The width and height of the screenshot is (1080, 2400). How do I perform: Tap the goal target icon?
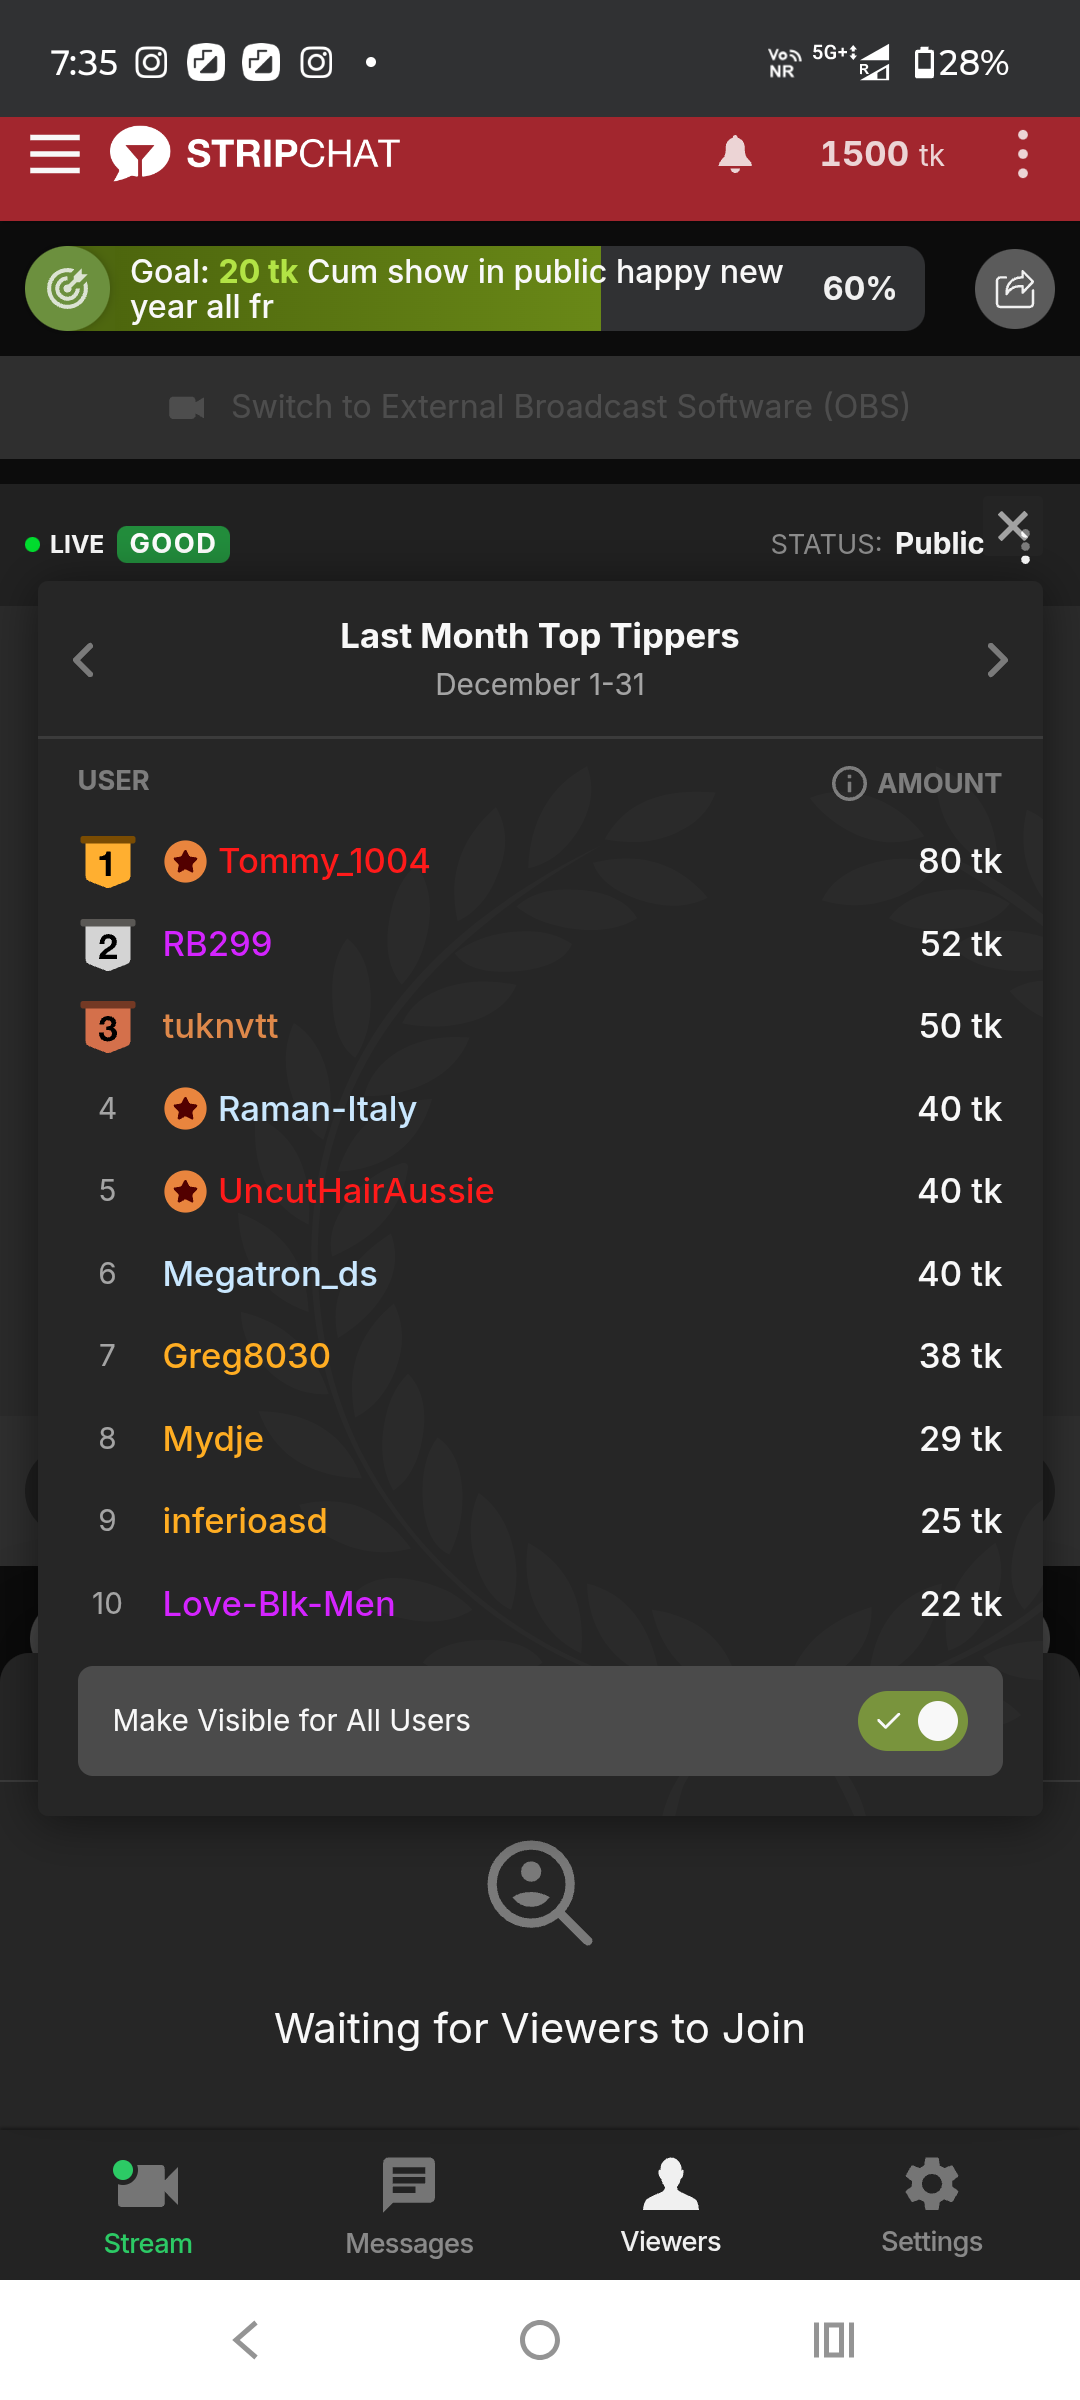click(68, 289)
